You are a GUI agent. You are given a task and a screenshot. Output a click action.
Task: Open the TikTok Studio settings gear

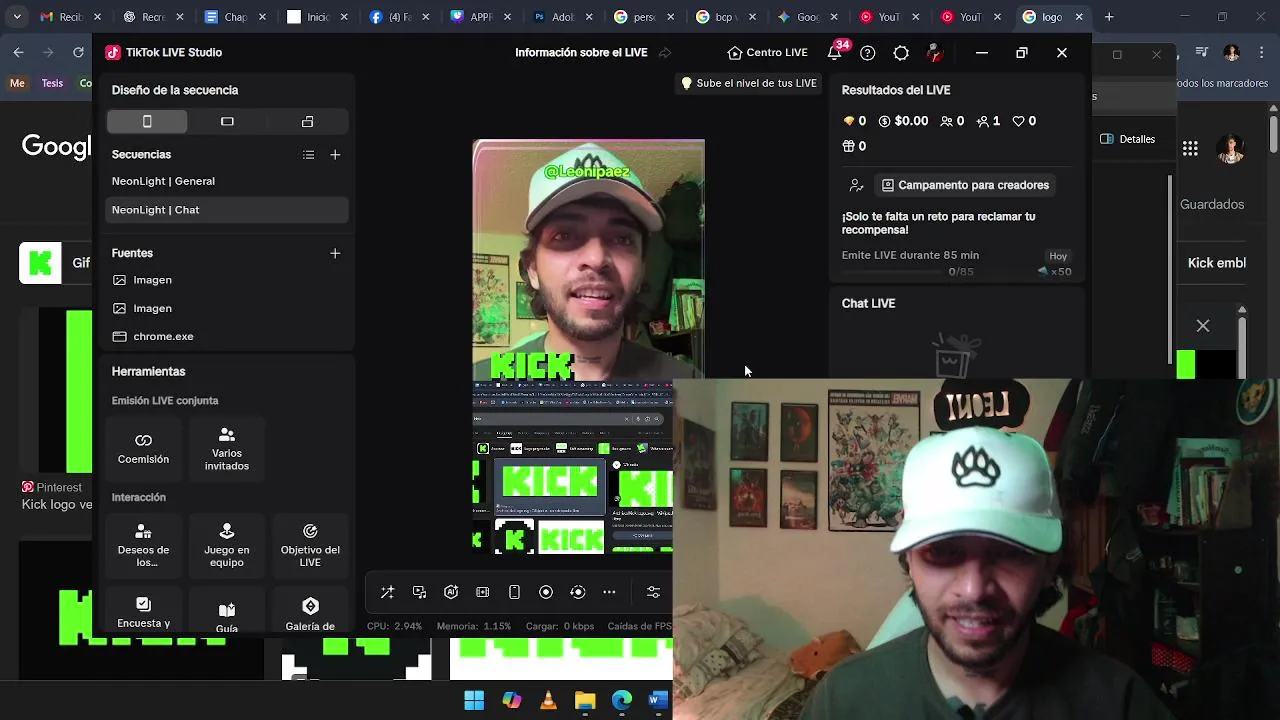(x=901, y=53)
